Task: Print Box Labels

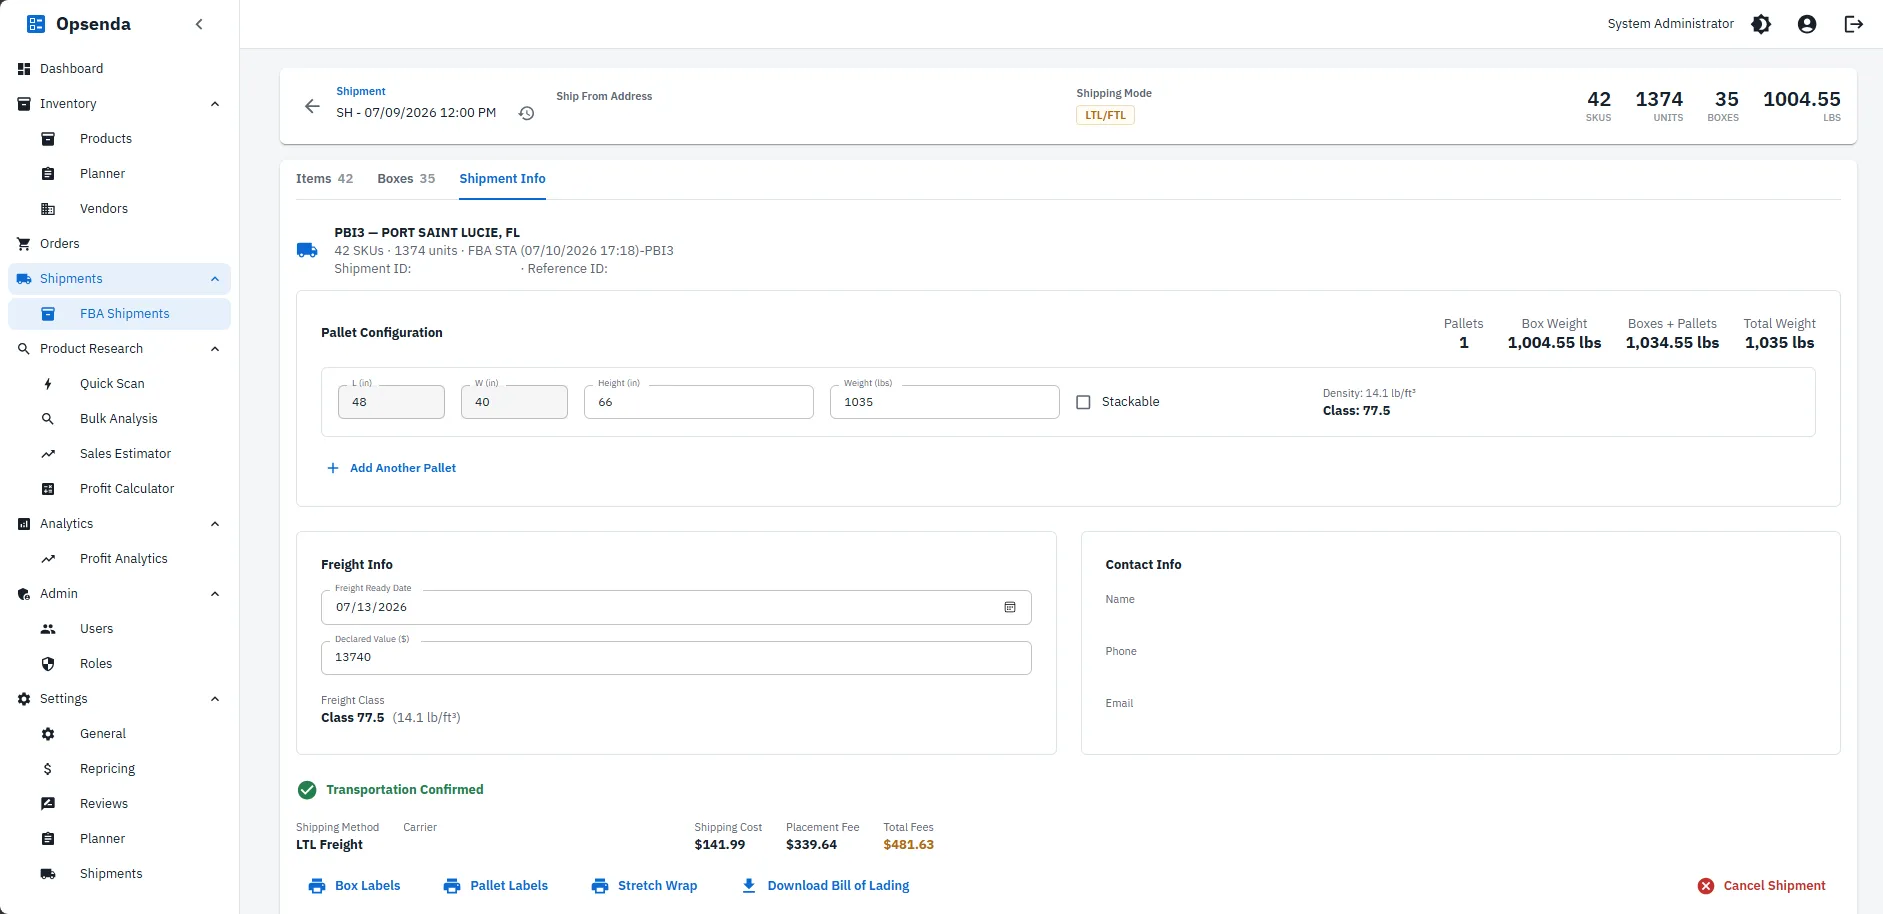Action: (354, 886)
